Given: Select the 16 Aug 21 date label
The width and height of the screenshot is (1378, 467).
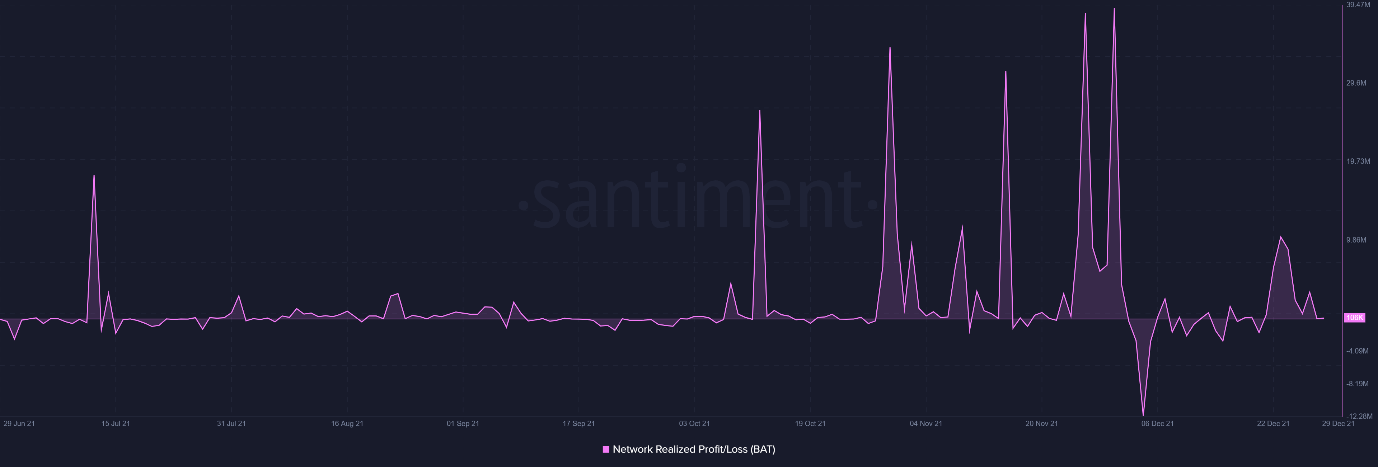Looking at the screenshot, I should coord(346,423).
